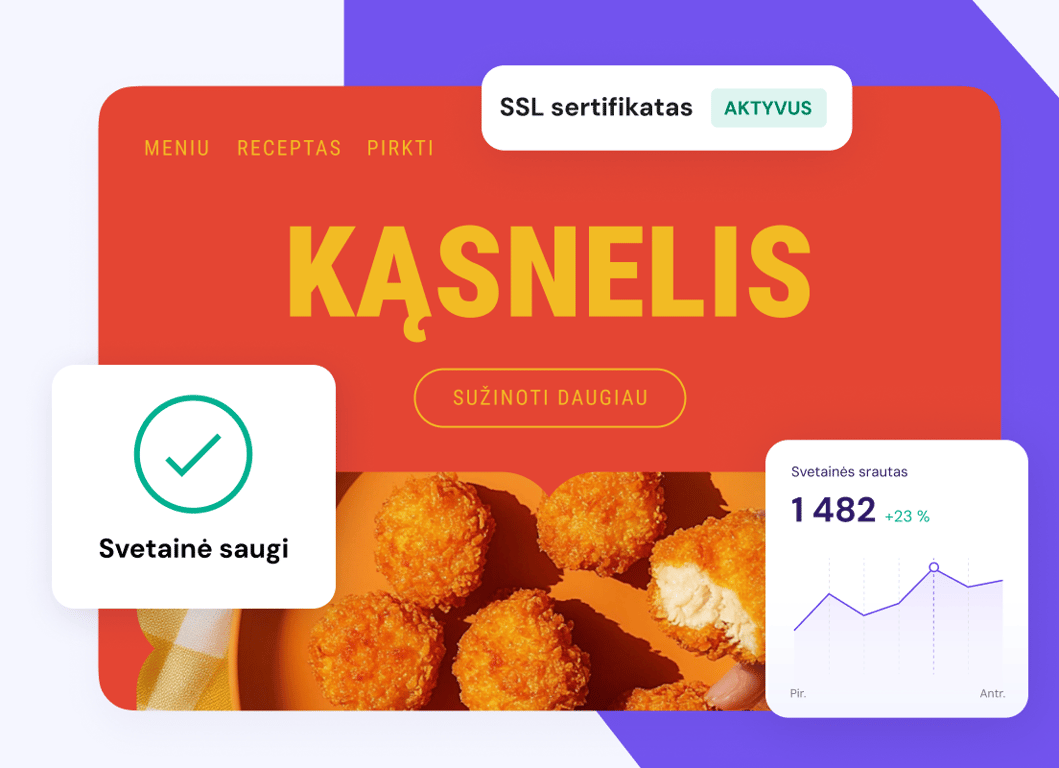Image resolution: width=1059 pixels, height=768 pixels.
Task: Open the MENIU navigation item
Action: (x=177, y=148)
